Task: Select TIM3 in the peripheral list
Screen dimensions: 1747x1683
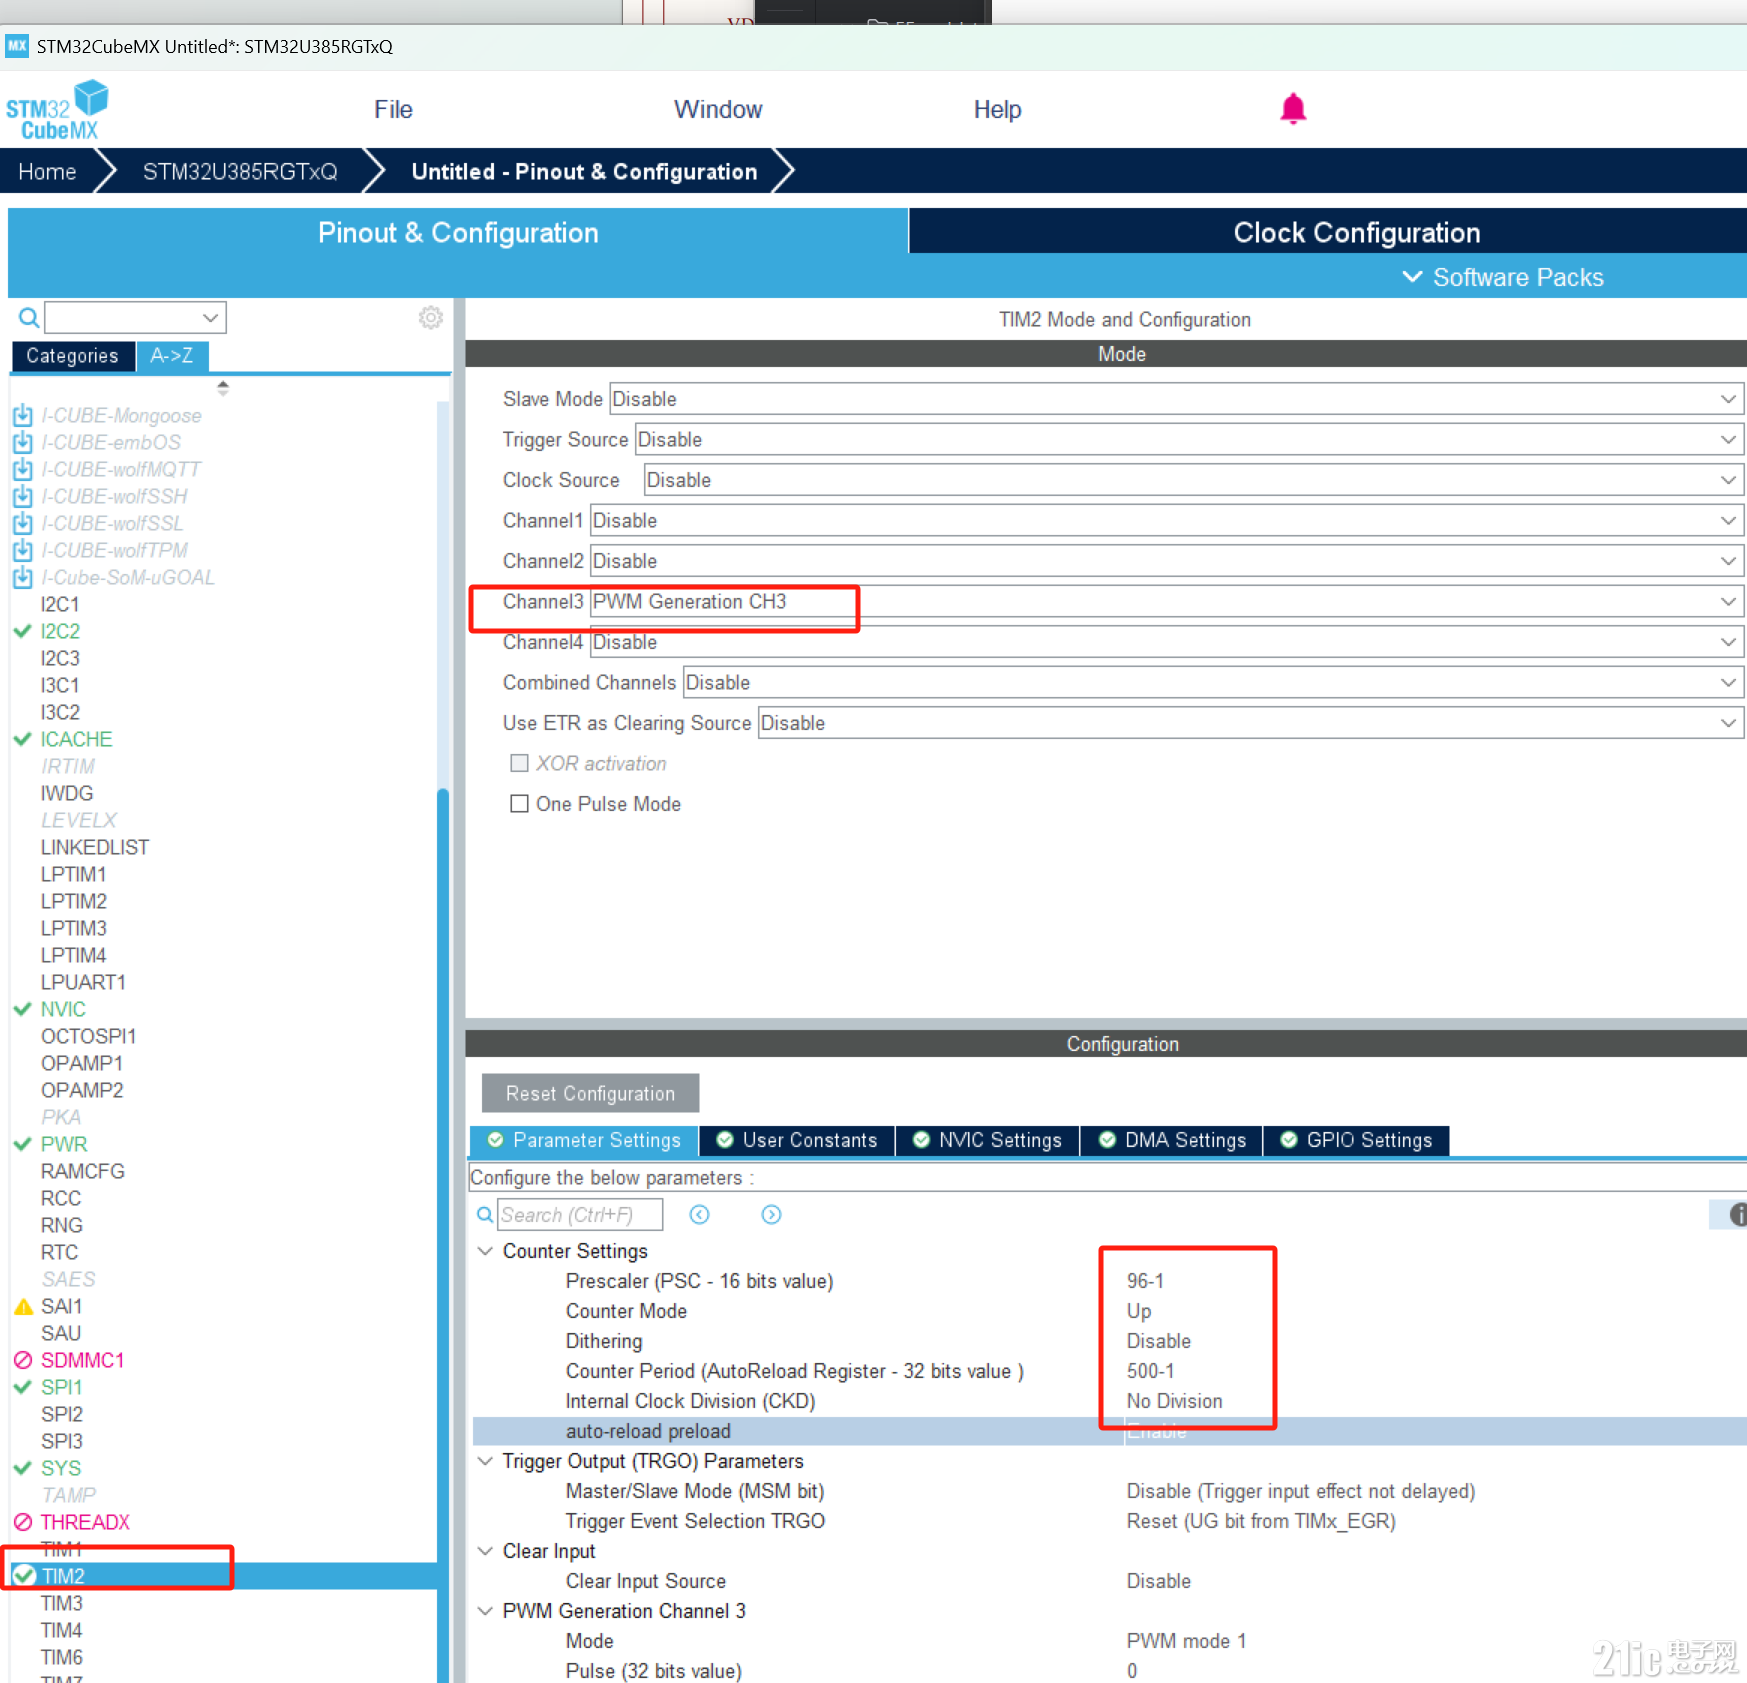Action: (x=62, y=1603)
